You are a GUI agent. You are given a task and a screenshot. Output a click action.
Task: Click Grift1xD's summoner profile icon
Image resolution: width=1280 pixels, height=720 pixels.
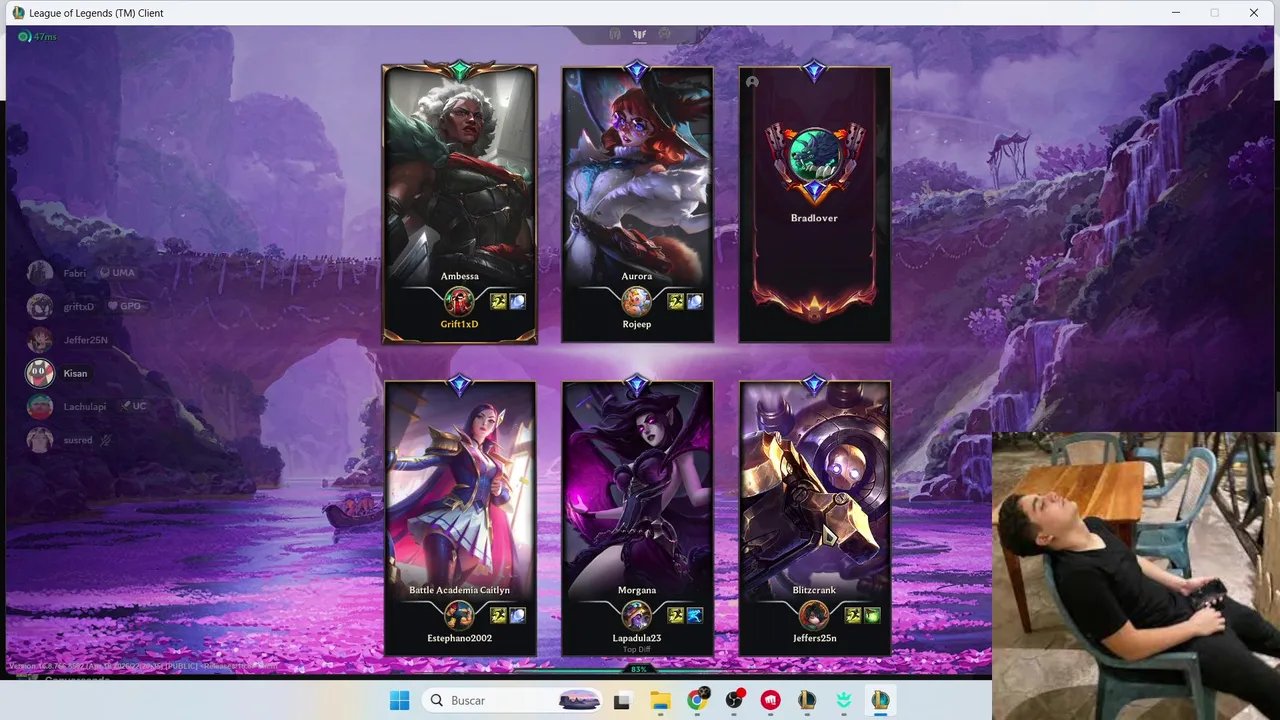(459, 301)
